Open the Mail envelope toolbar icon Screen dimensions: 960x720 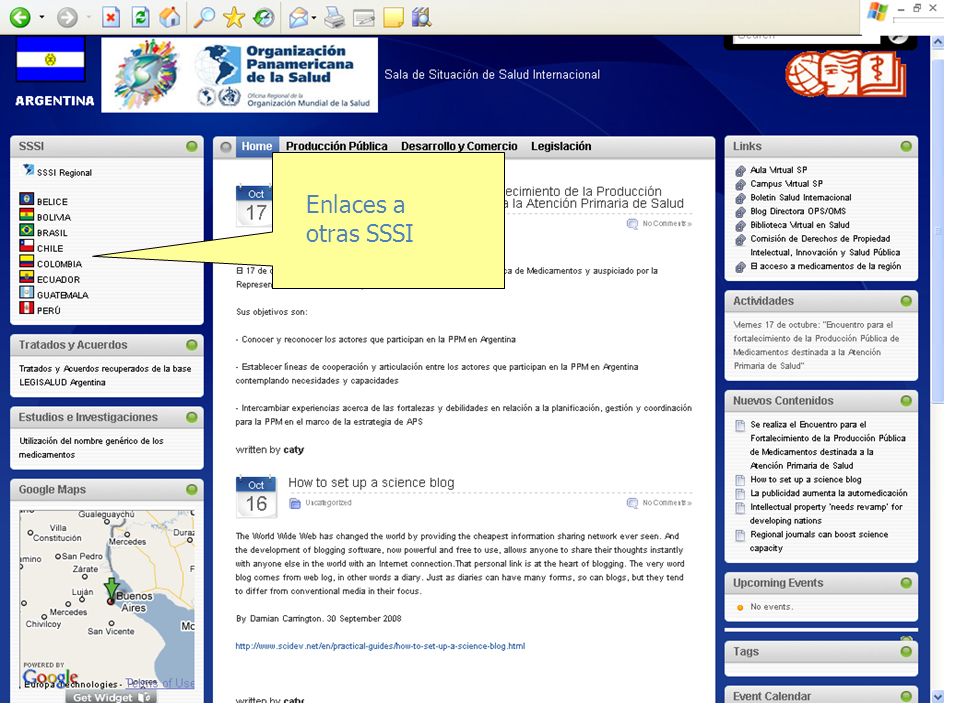coord(299,17)
